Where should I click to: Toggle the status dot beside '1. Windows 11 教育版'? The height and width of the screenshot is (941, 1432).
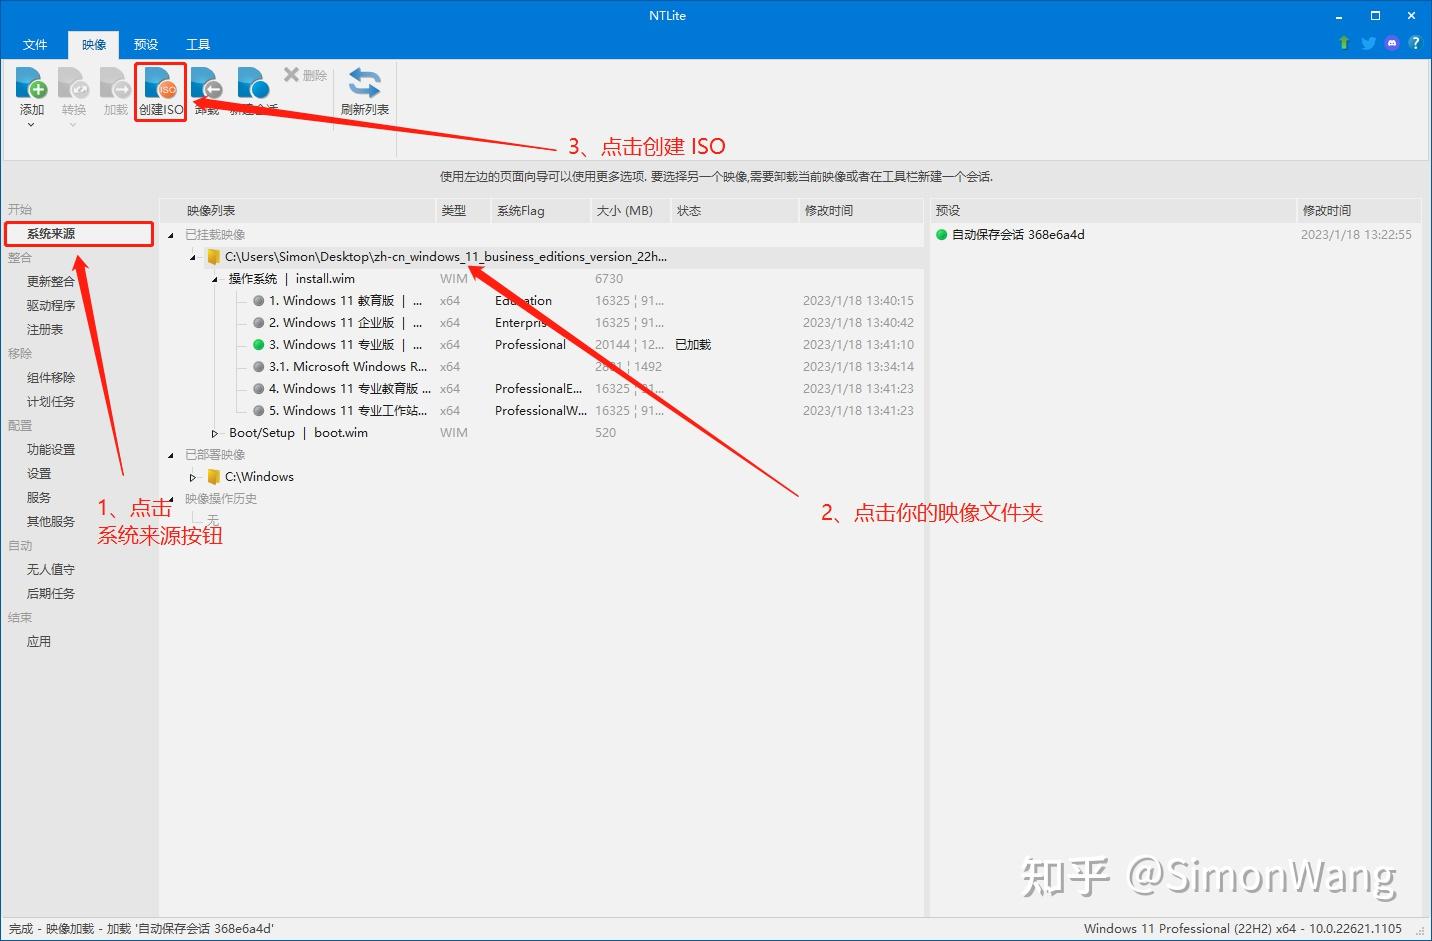coord(258,300)
